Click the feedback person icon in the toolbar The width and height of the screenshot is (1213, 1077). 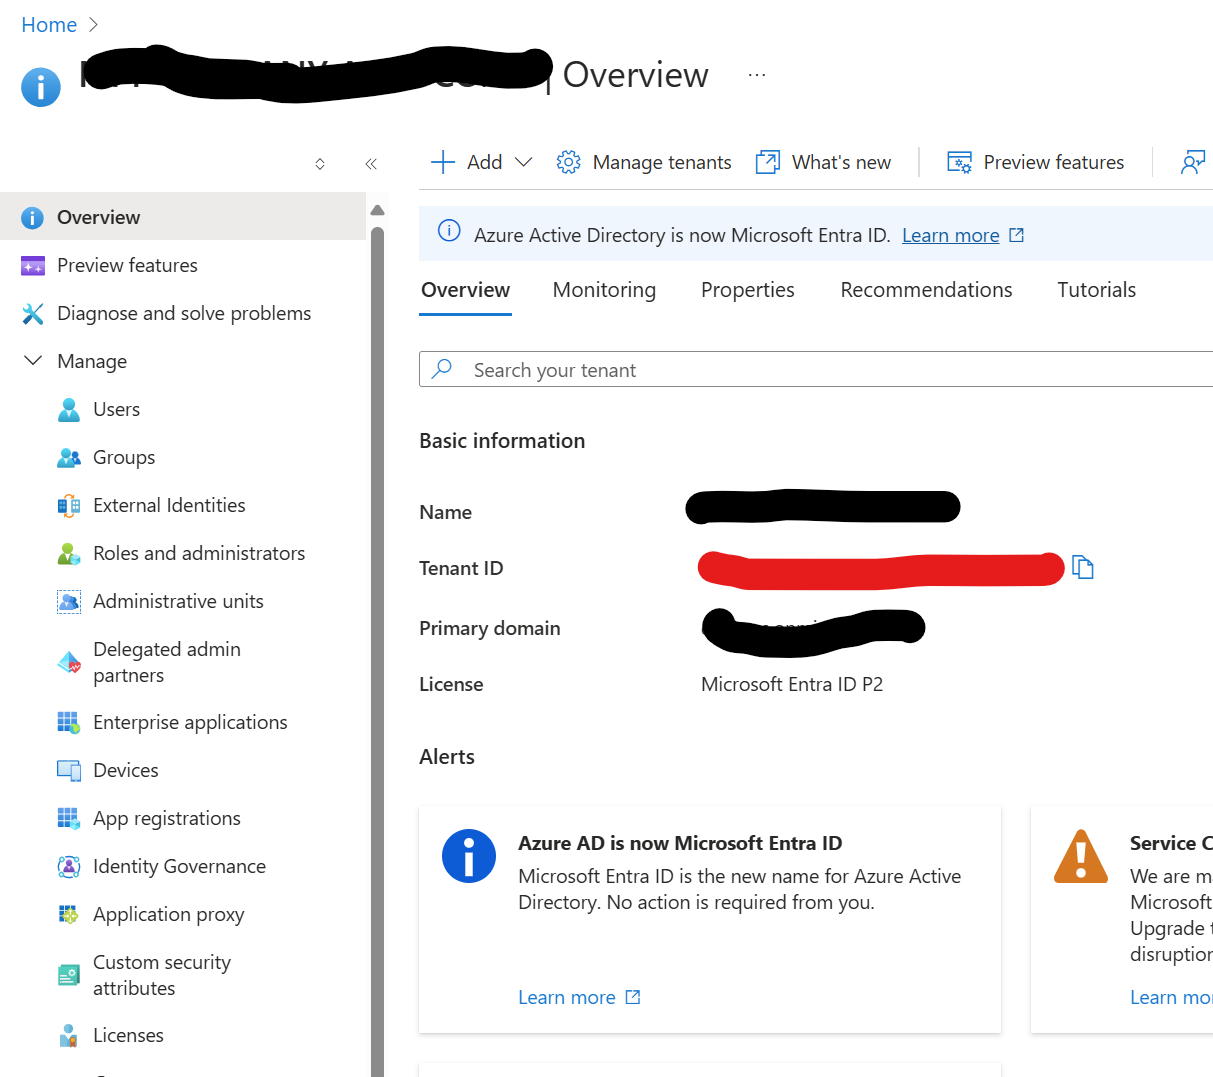[x=1193, y=162]
